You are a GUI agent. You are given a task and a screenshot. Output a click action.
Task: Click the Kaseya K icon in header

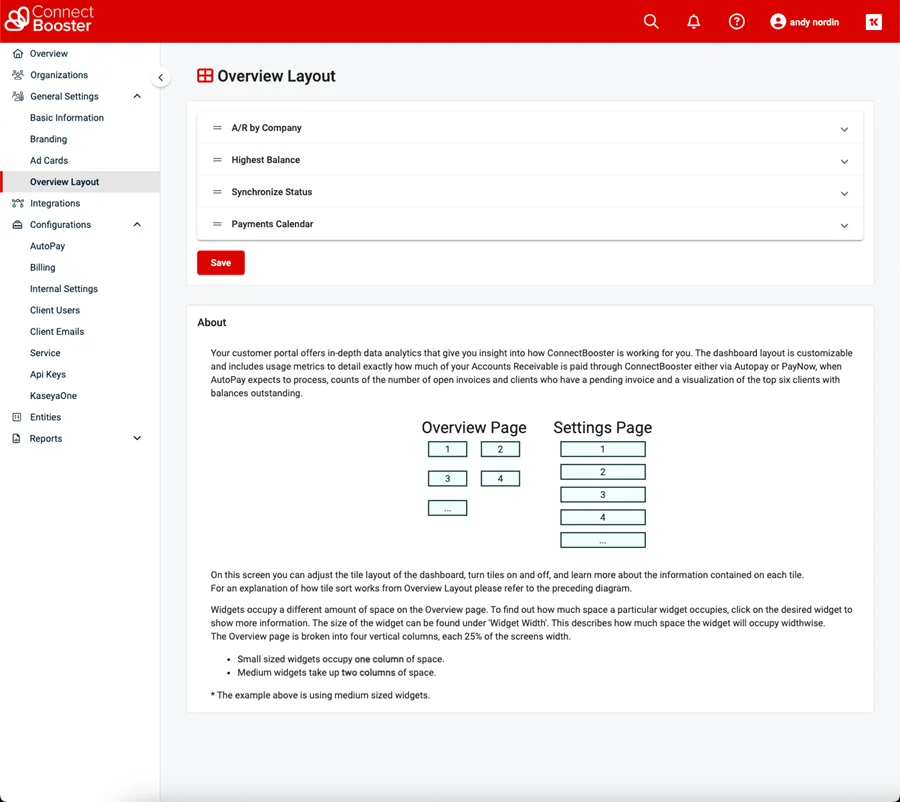[874, 22]
